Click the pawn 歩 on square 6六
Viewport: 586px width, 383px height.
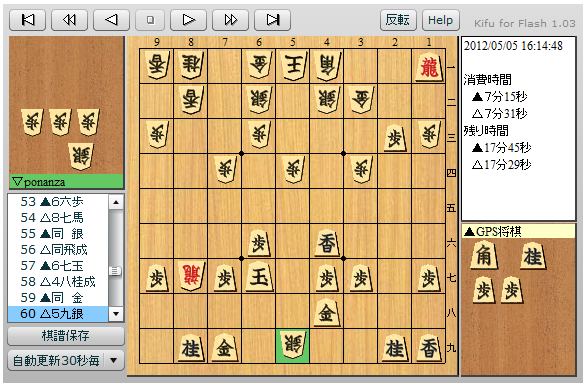coord(259,243)
